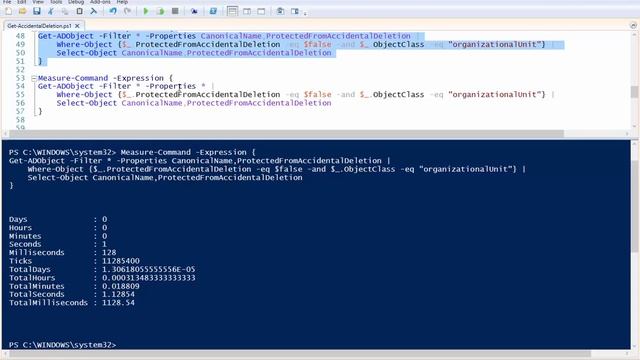Open the Tools menu
This screenshot has width=640, height=360.
pyautogui.click(x=56, y=2)
